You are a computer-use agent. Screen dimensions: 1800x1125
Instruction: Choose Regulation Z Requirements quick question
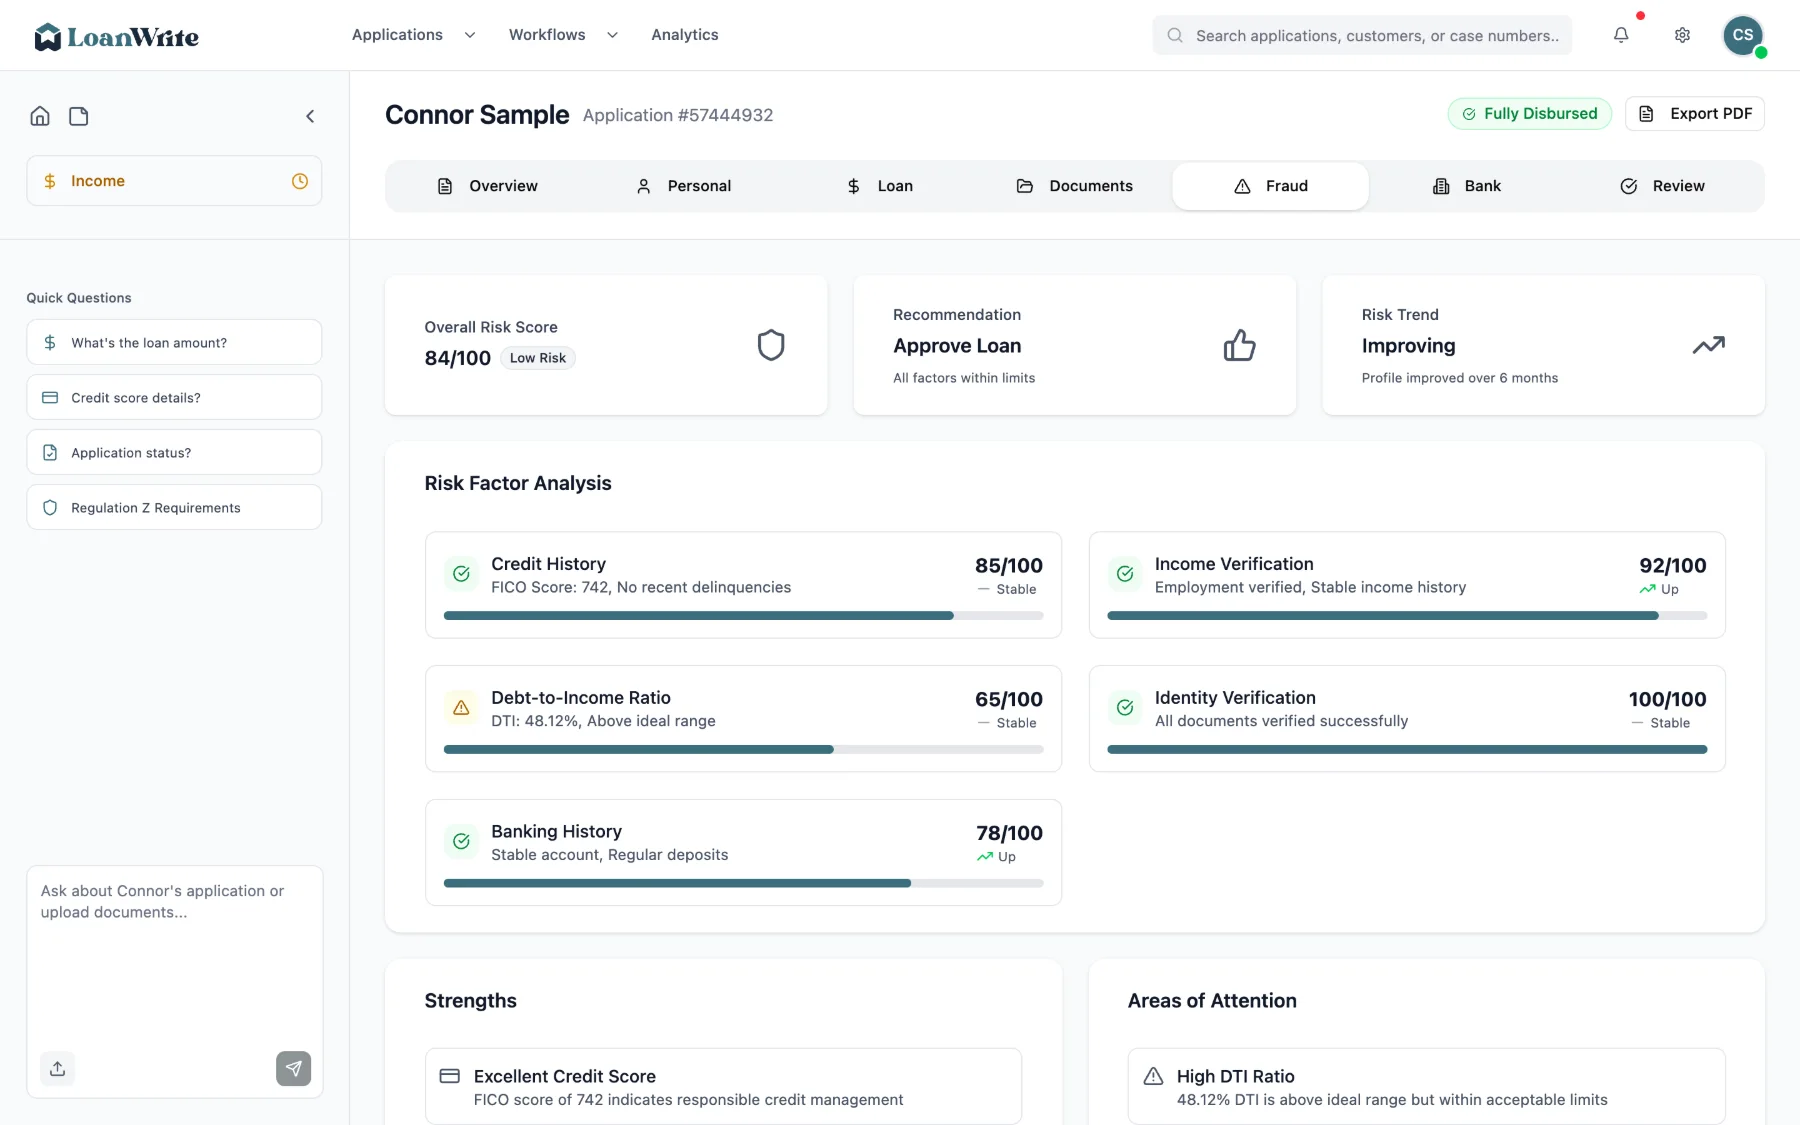pos(174,507)
